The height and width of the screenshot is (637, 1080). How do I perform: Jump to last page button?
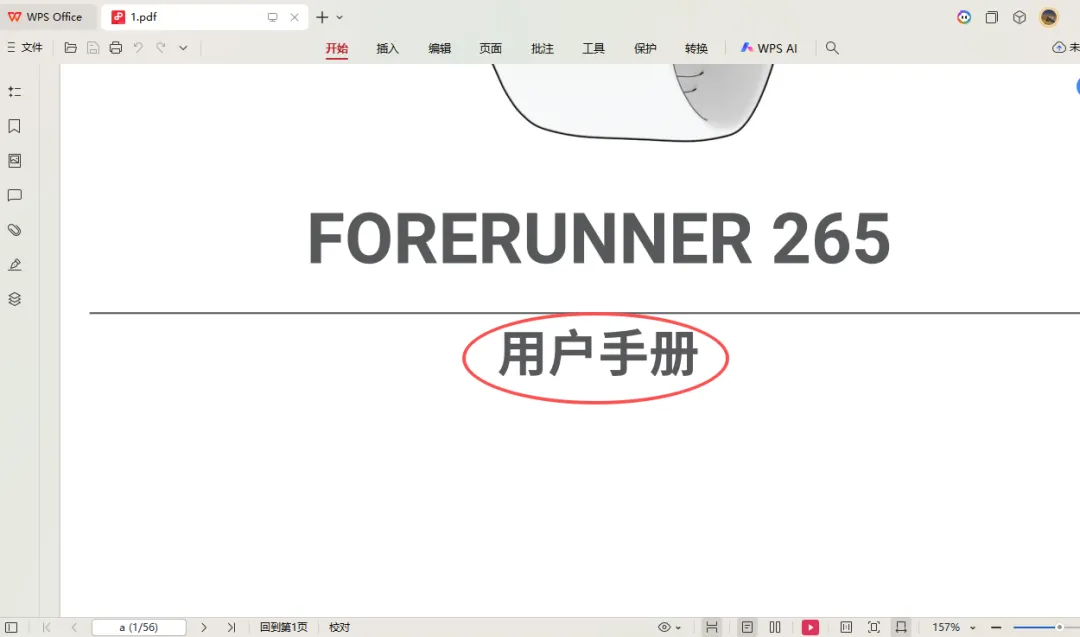click(231, 627)
